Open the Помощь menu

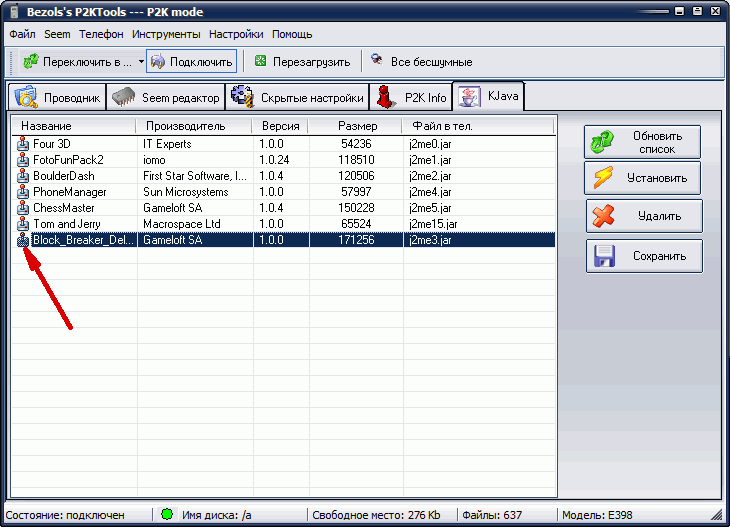click(292, 34)
